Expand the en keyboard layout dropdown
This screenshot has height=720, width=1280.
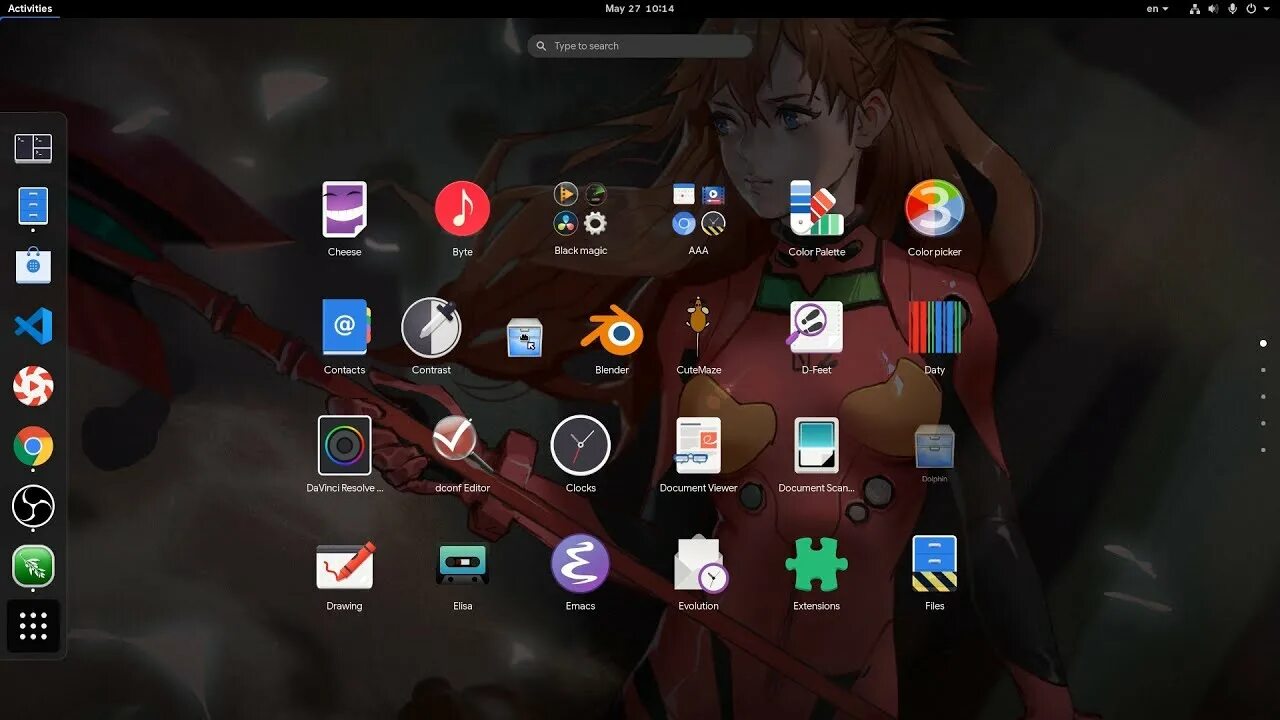1157,8
